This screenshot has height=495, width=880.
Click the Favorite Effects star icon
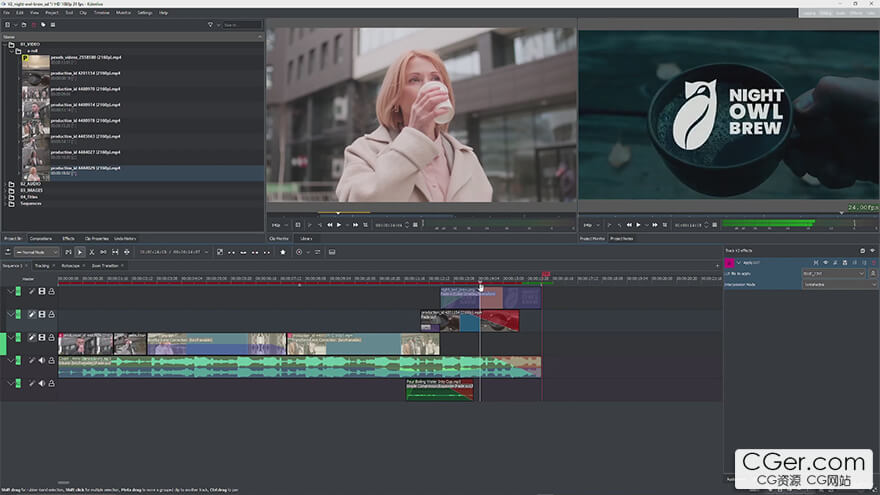tap(283, 253)
